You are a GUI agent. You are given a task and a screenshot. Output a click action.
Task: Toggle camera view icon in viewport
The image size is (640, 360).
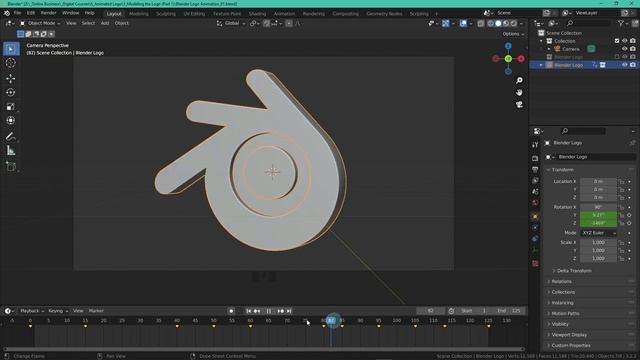pos(519,105)
